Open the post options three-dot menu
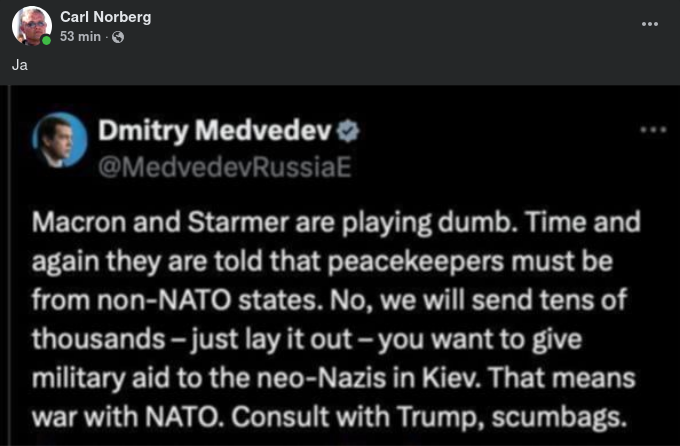680x446 pixels. [650, 24]
